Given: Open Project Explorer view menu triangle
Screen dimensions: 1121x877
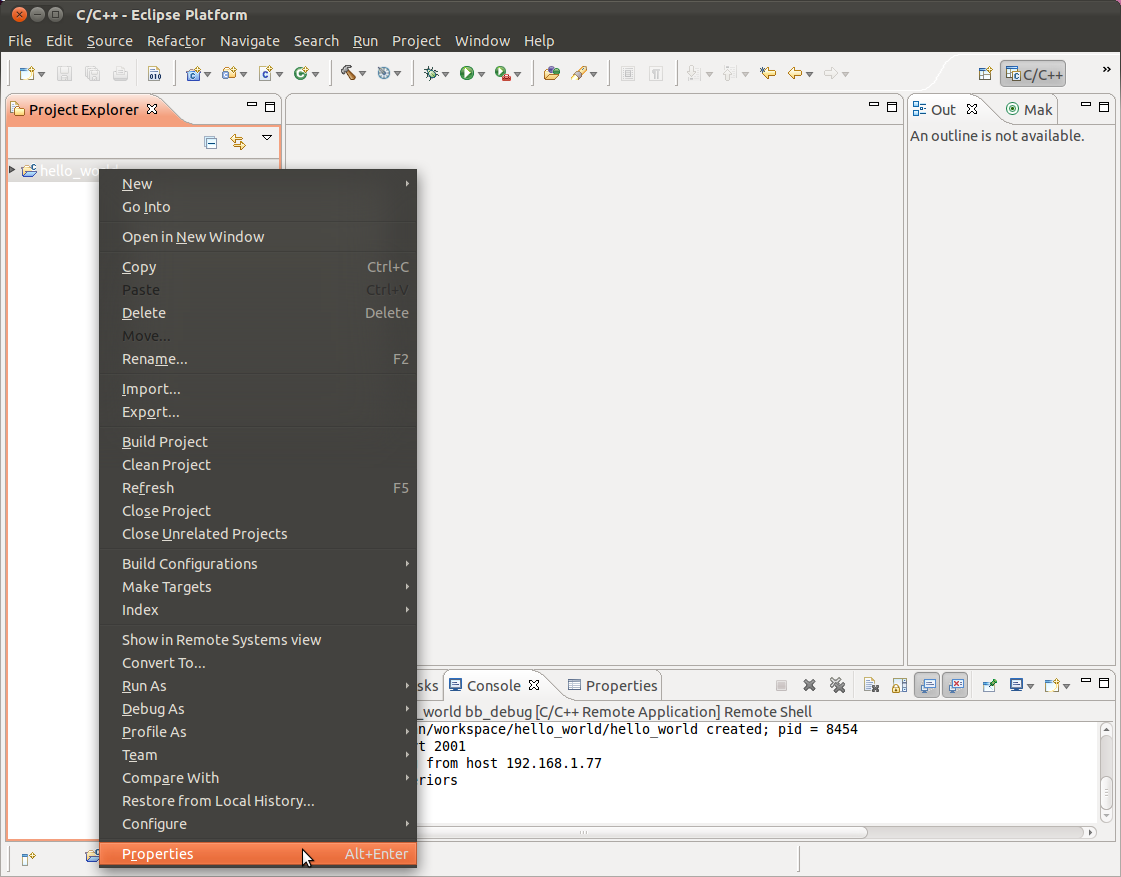Looking at the screenshot, I should [267, 137].
